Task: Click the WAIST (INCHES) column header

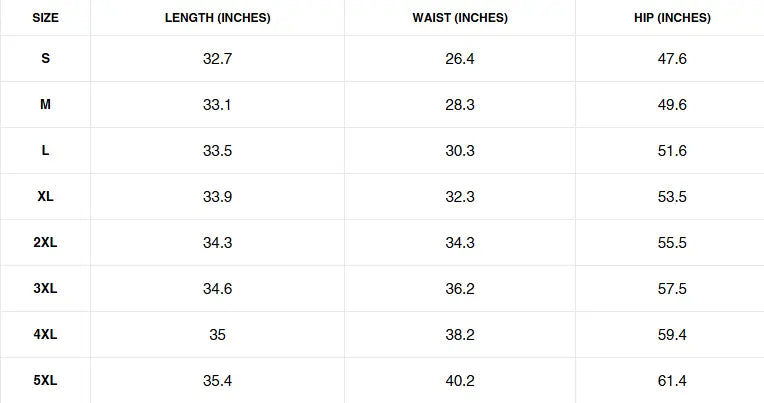Action: 460,18
